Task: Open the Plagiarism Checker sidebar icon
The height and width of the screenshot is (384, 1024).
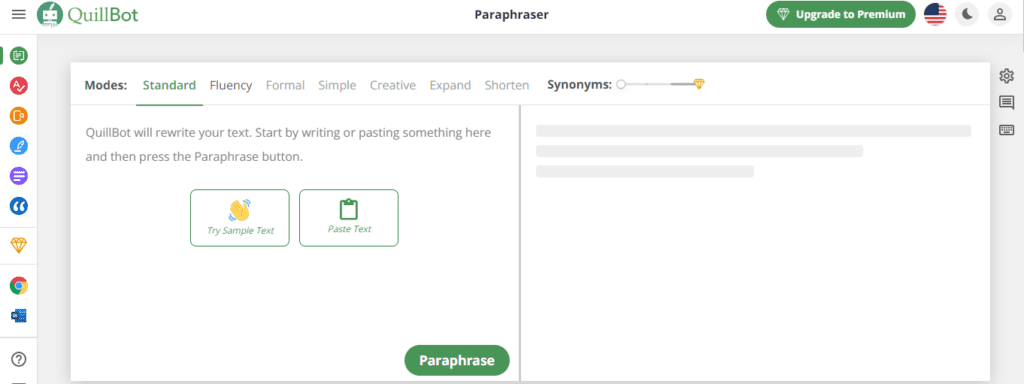Action: tap(19, 116)
